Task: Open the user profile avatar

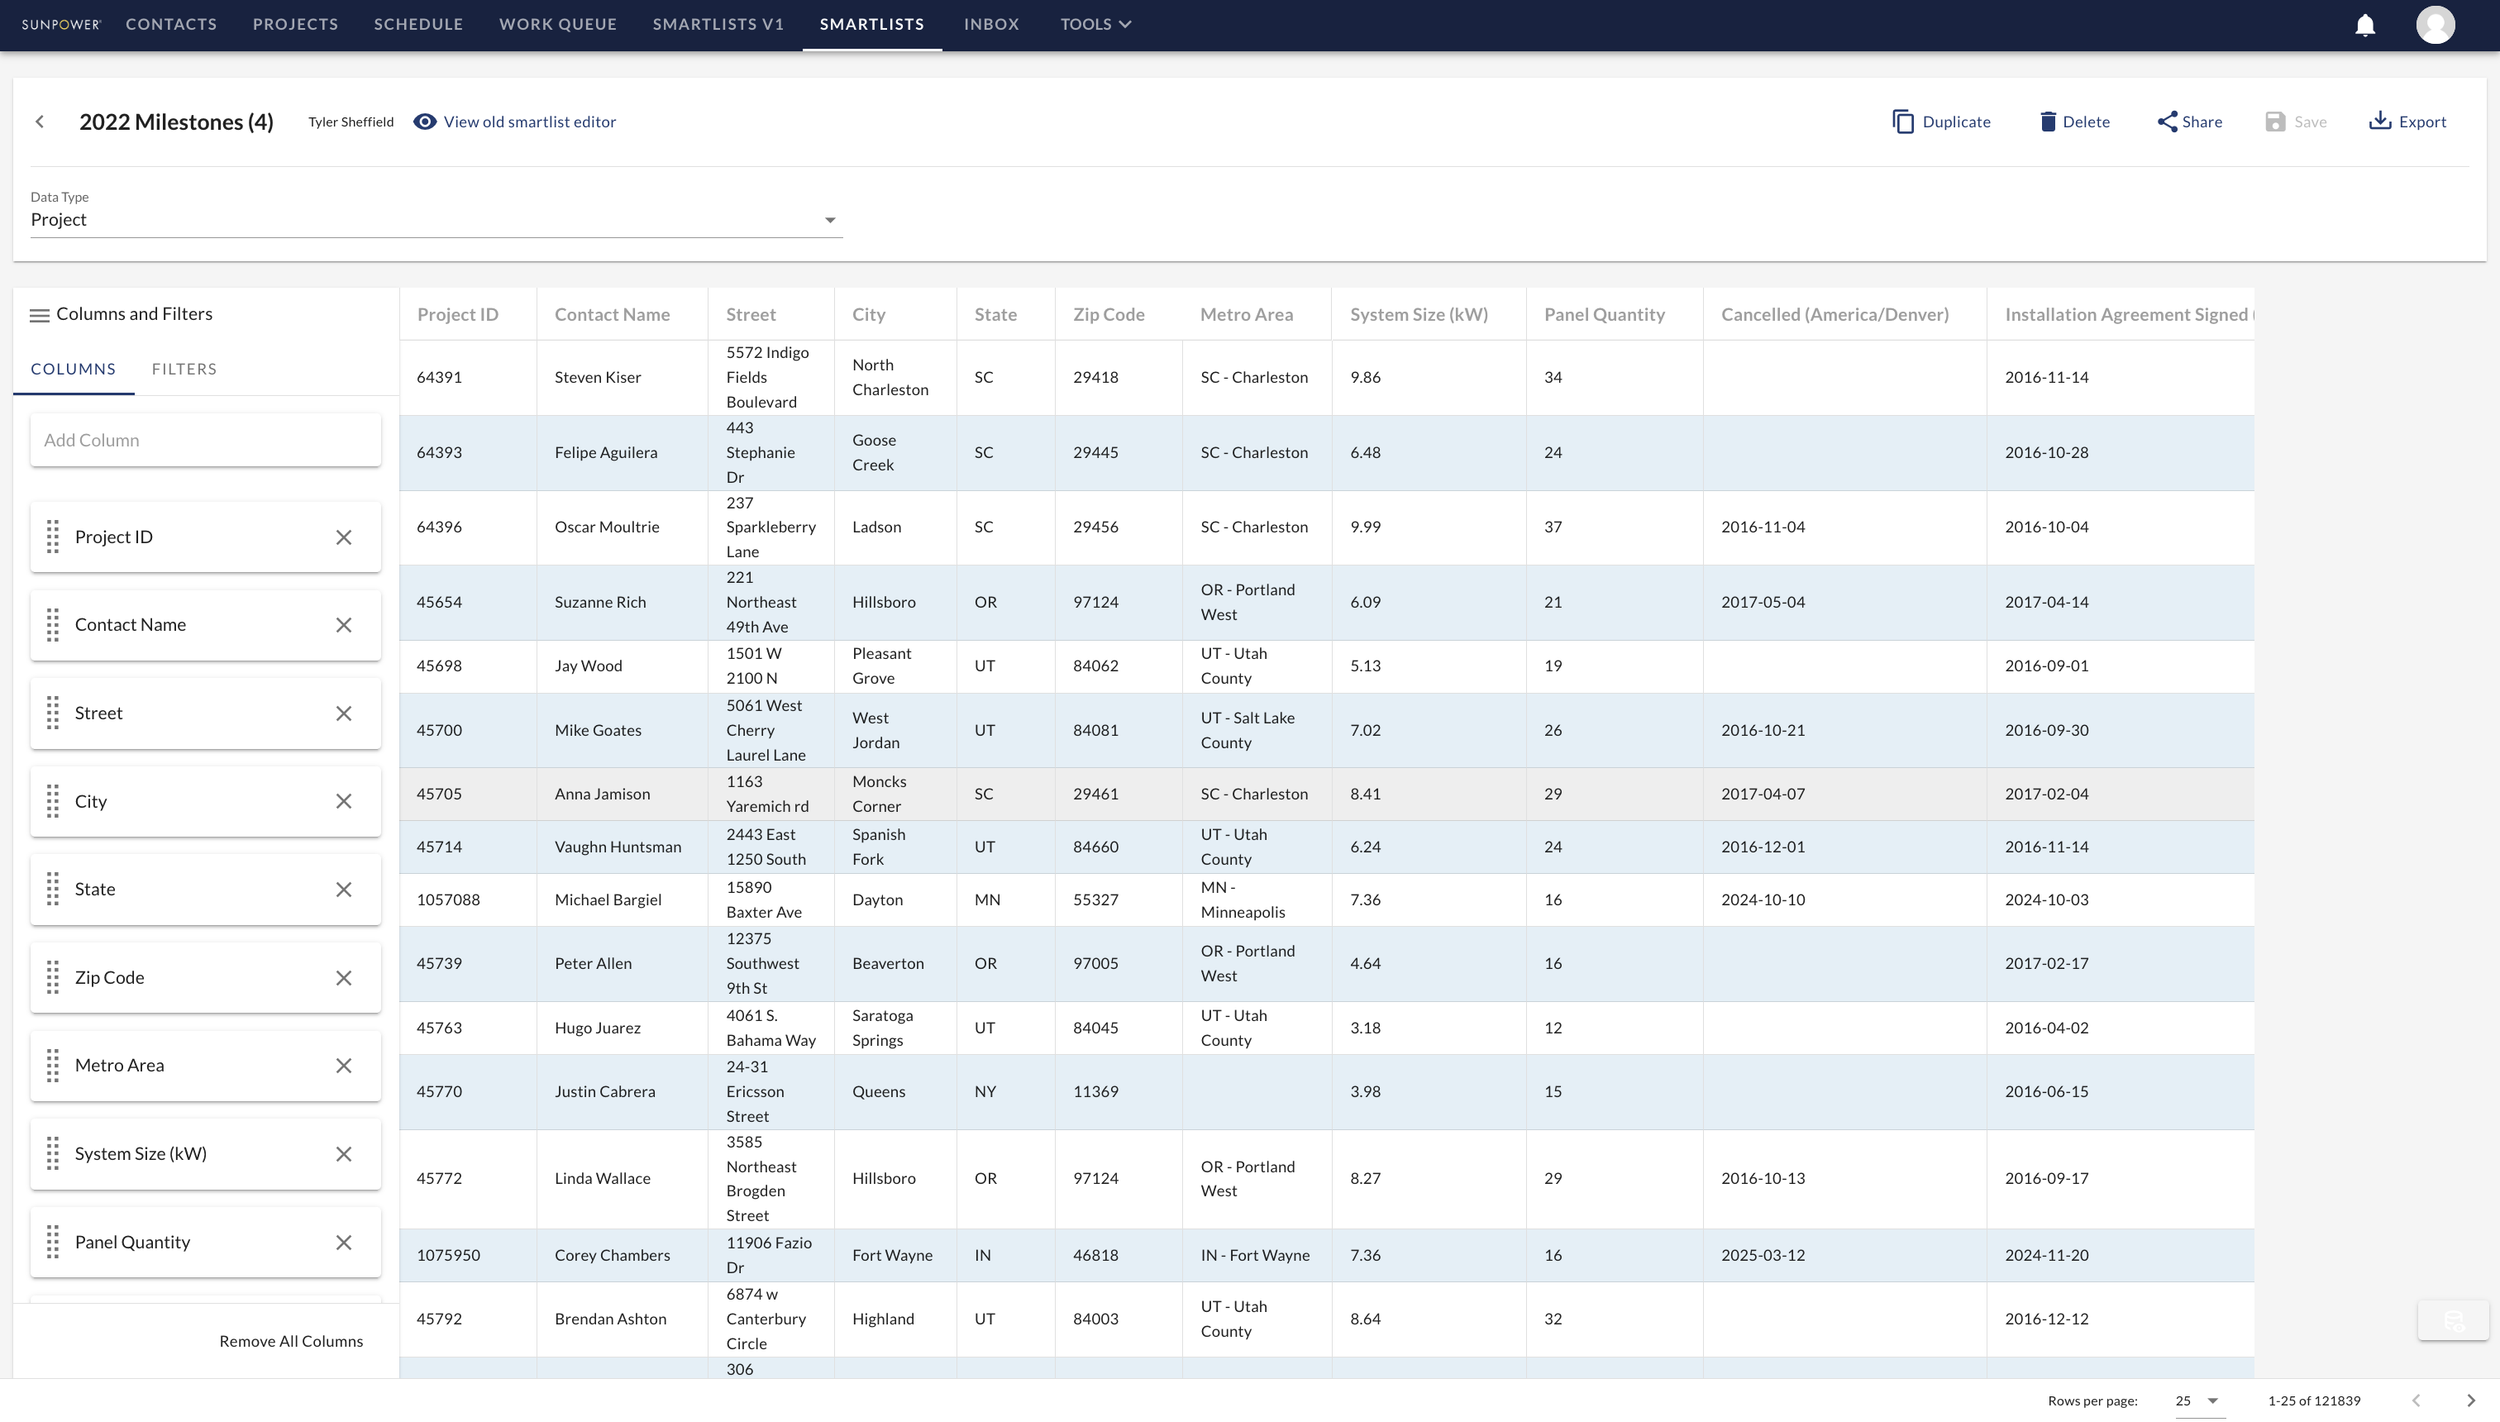Action: coord(2437,24)
